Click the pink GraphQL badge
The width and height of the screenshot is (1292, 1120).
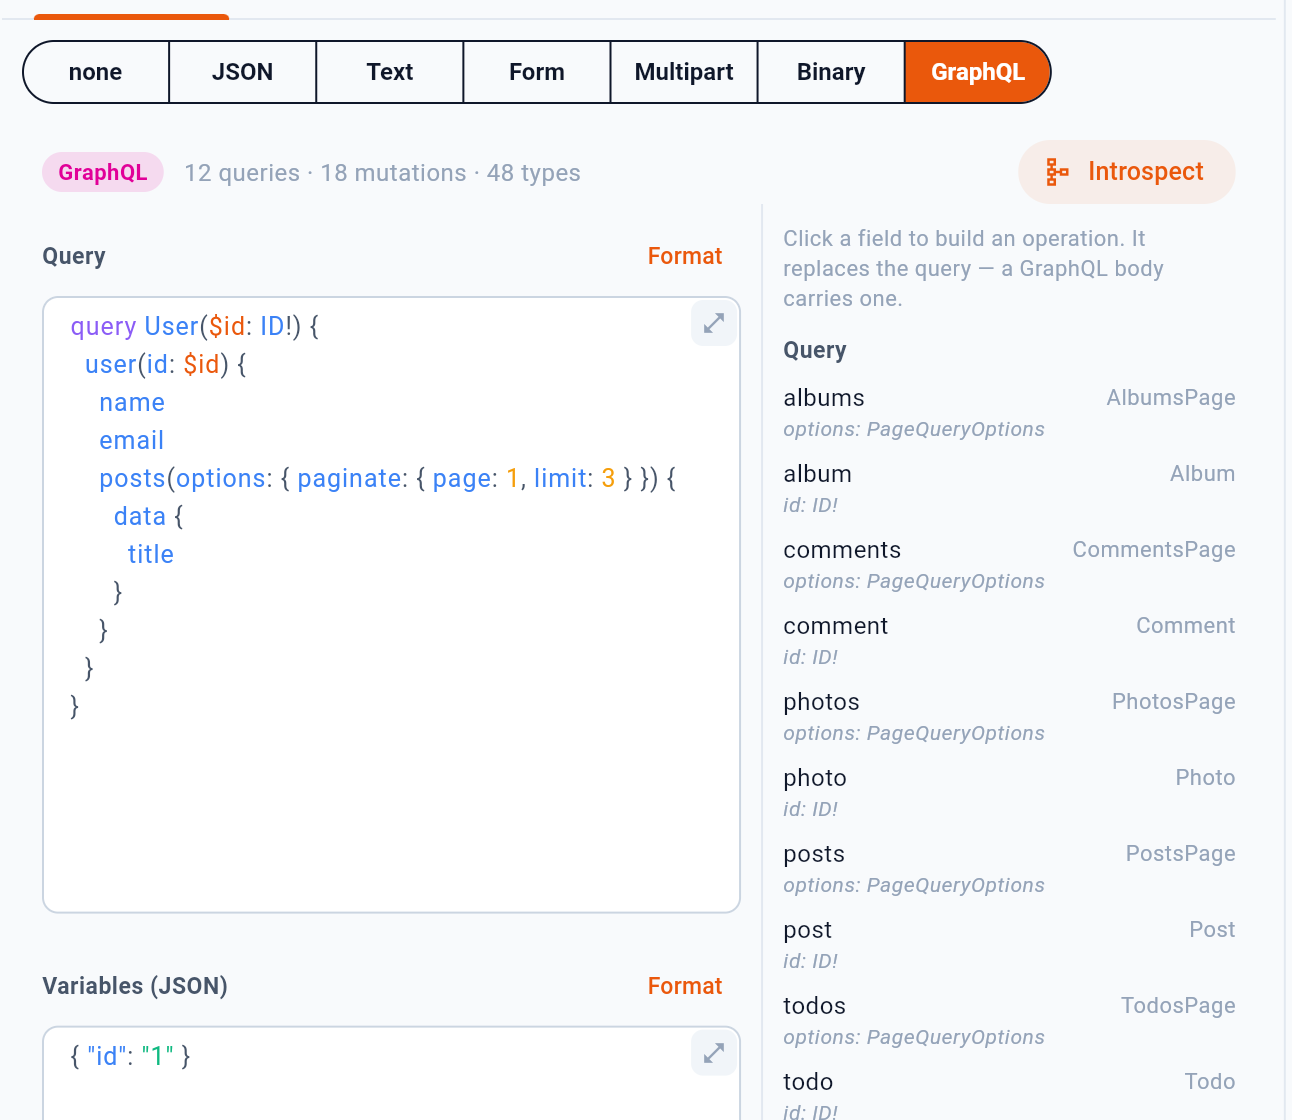click(103, 172)
